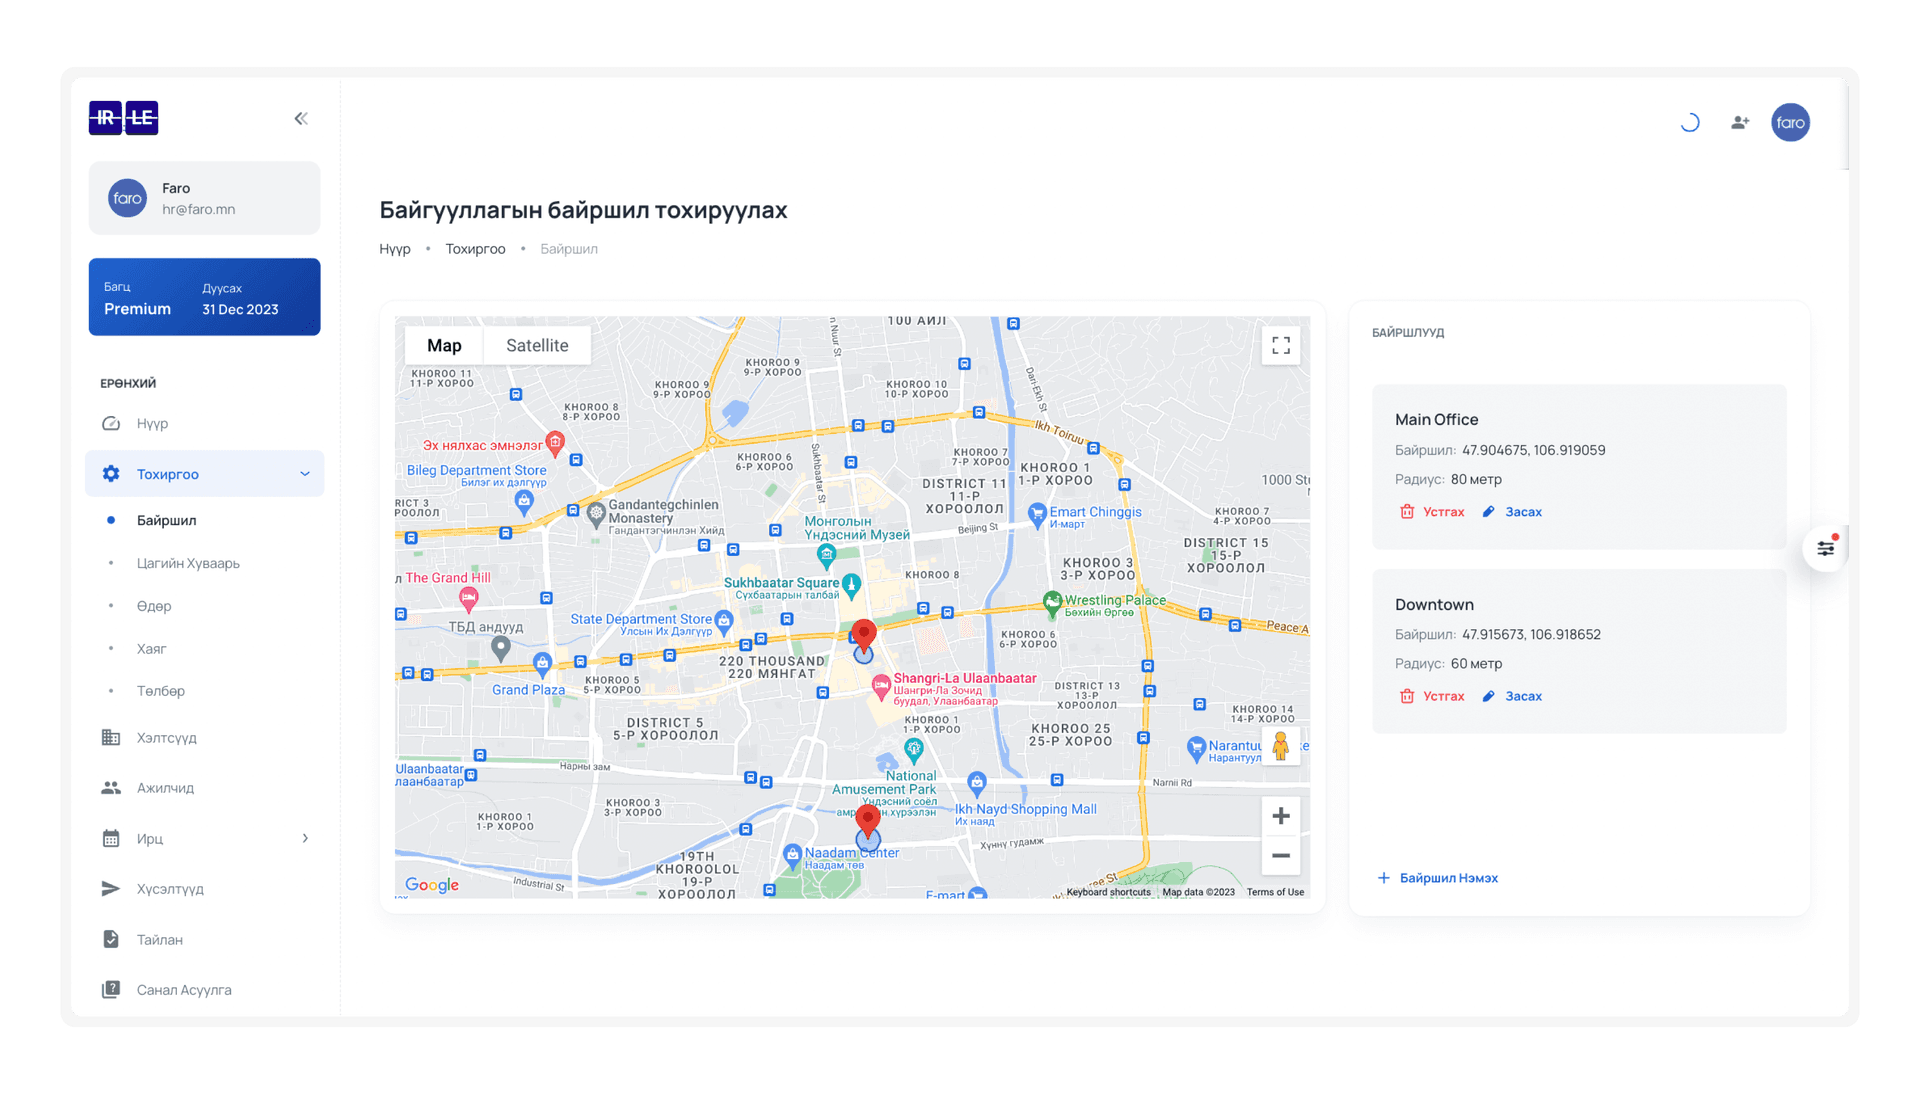Toggle fullscreen map view
This screenshot has height=1094, width=1920.
(1280, 346)
